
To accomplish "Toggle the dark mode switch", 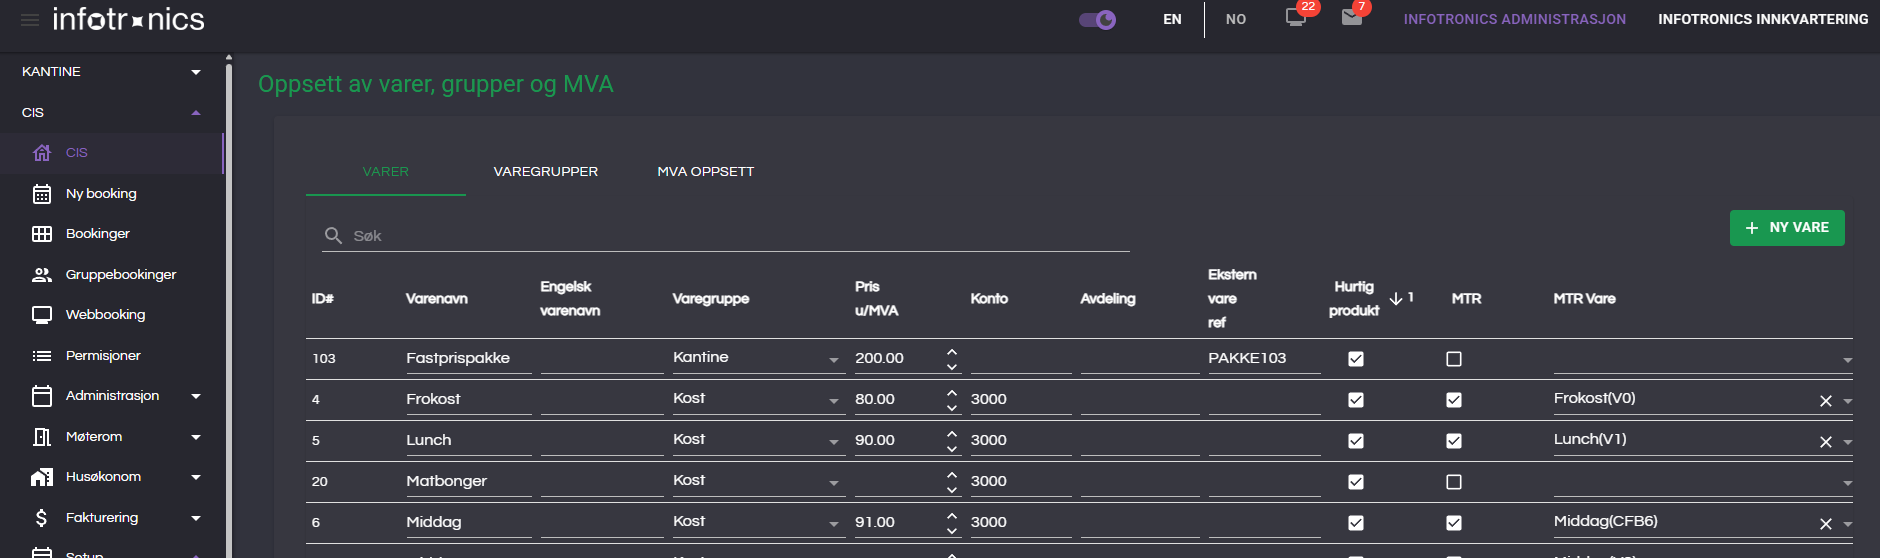I will coord(1097,20).
